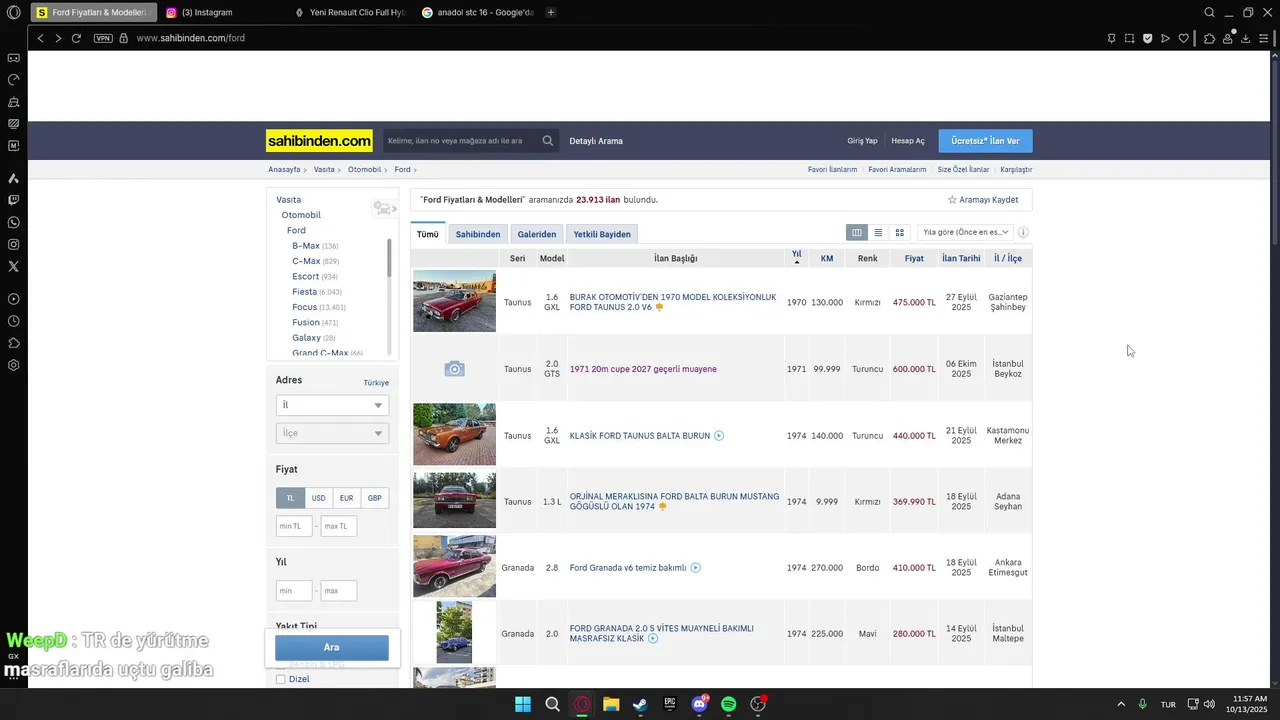The height and width of the screenshot is (720, 1280).
Task: Click the Ücretsiz İlan Ver button
Action: point(985,141)
